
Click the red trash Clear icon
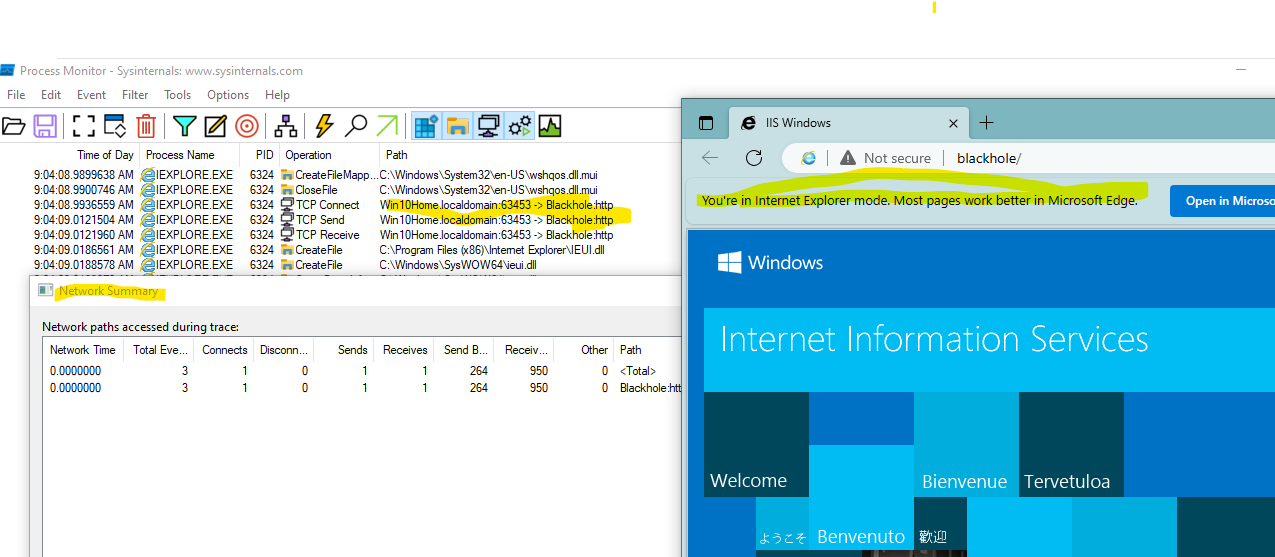pos(146,126)
